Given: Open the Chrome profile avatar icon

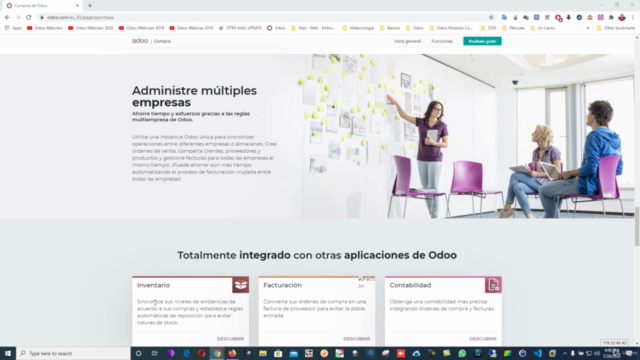Looking at the screenshot, I should pyautogui.click(x=622, y=18).
